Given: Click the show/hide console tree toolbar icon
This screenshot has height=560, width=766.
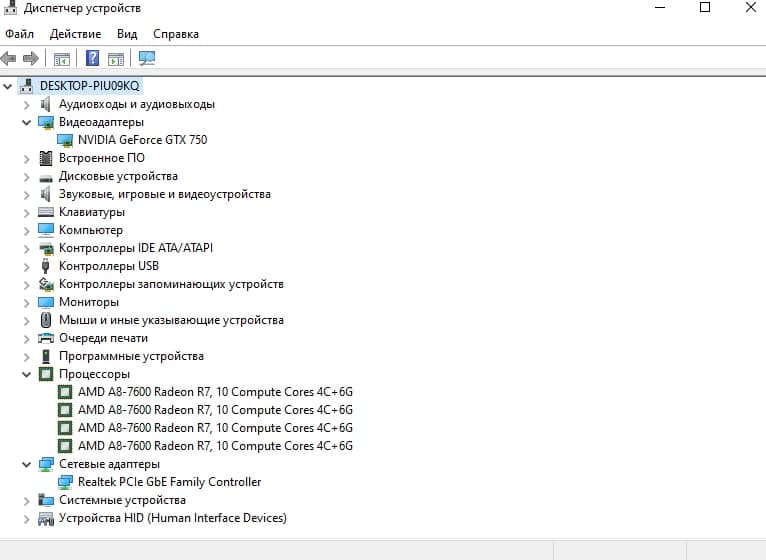Looking at the screenshot, I should coord(62,58).
